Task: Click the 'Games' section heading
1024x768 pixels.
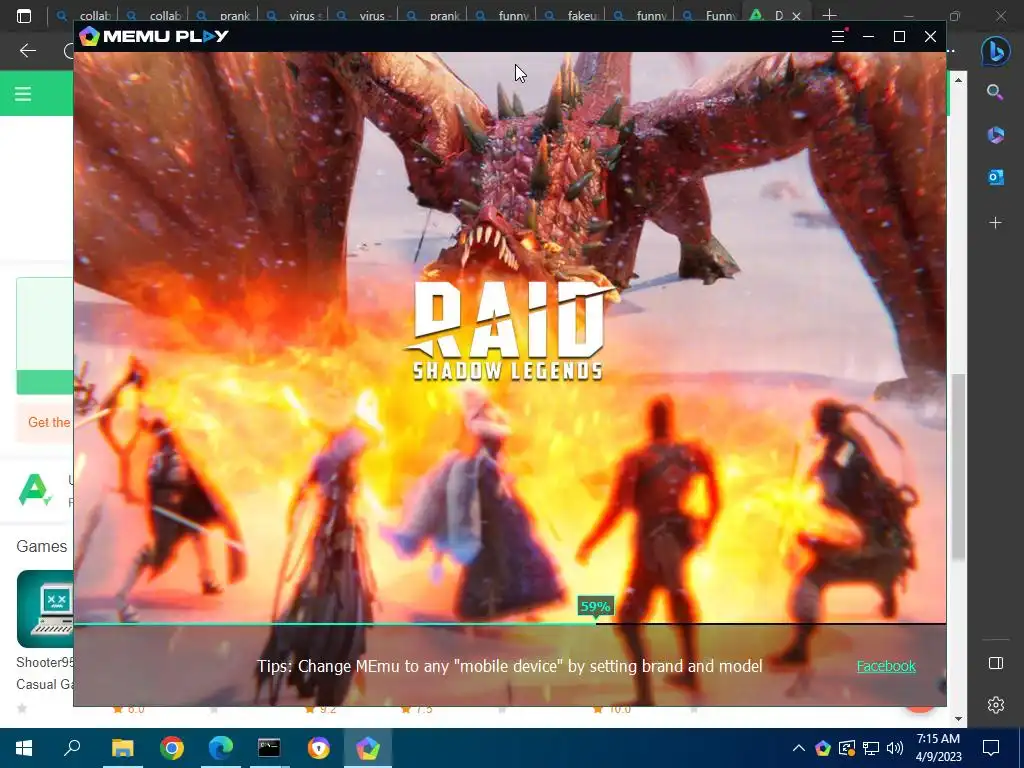Action: pos(42,546)
